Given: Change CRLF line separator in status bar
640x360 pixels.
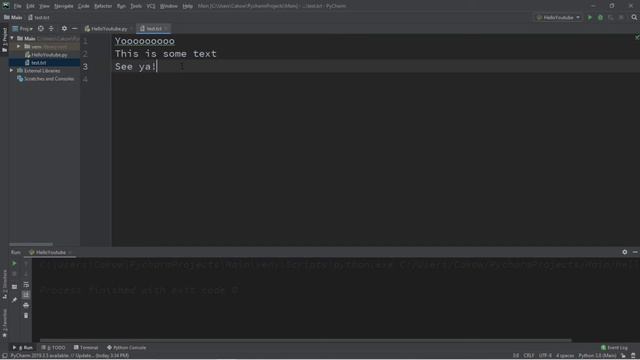Looking at the screenshot, I should [x=529, y=356].
